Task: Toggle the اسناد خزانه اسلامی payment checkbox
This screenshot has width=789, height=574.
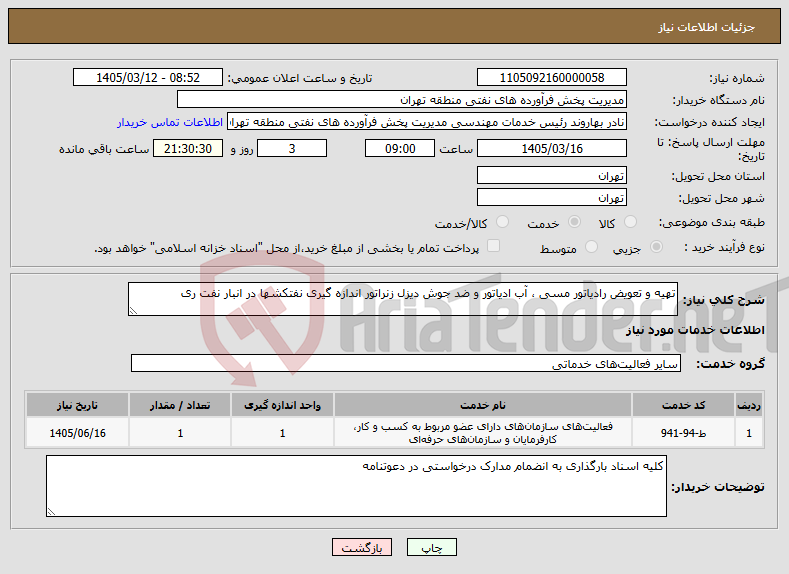Action: 494,245
